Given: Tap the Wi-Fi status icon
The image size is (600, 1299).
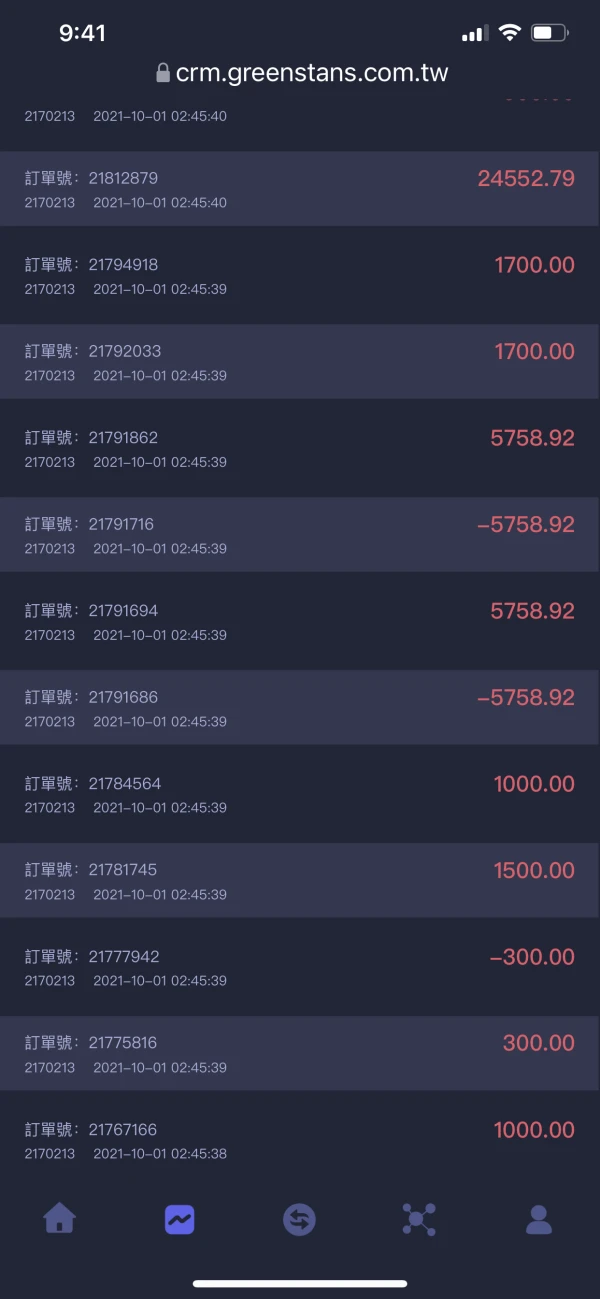Looking at the screenshot, I should [x=510, y=33].
